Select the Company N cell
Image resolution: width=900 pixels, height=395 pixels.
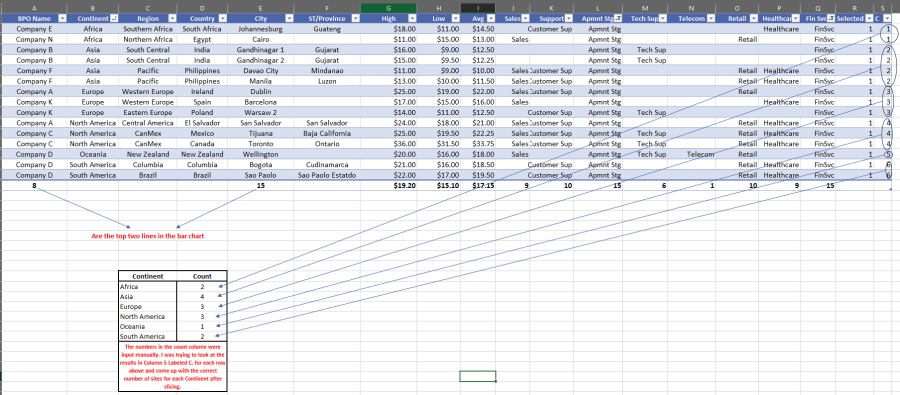click(x=34, y=40)
